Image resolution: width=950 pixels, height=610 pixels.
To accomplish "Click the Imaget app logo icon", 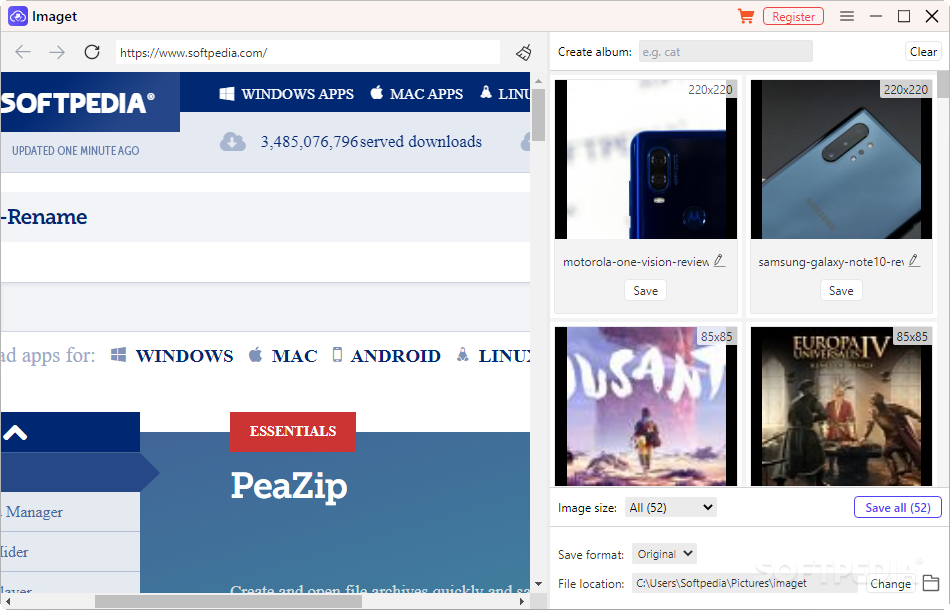I will point(18,16).
